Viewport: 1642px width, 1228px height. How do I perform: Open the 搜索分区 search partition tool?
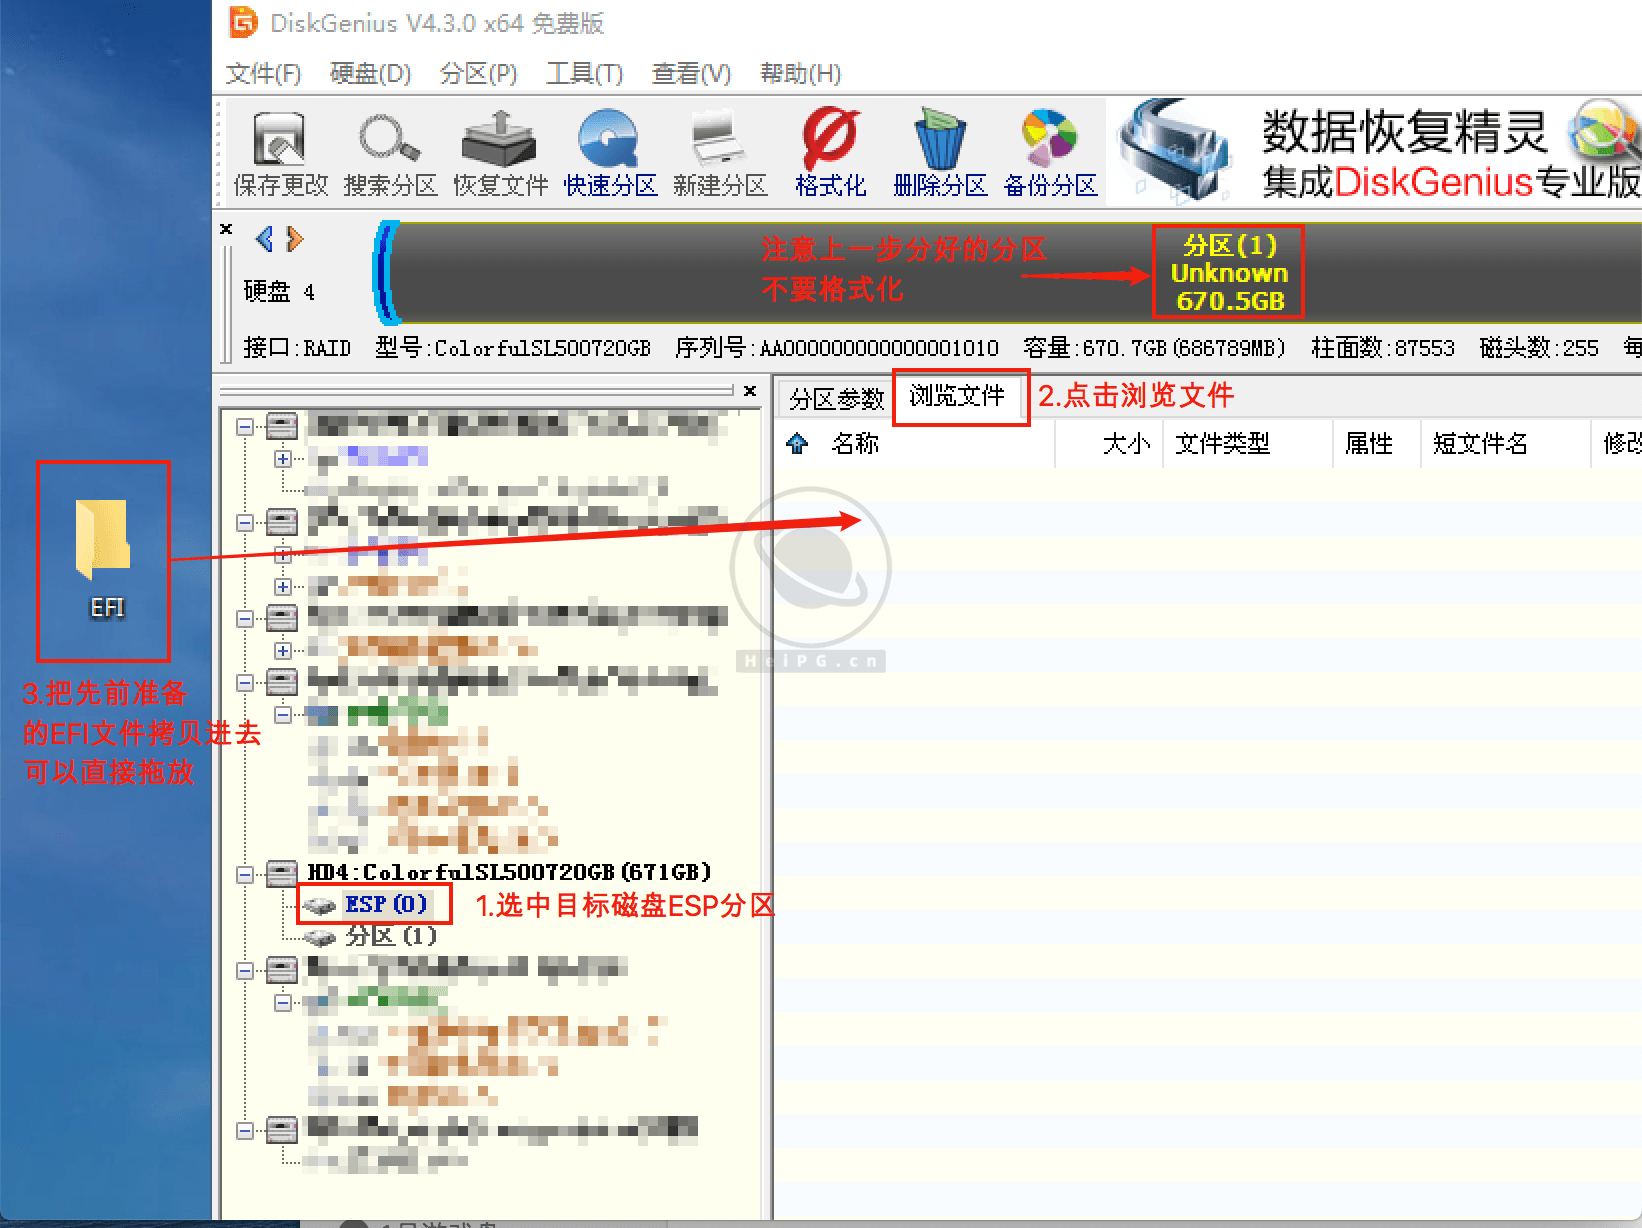click(x=390, y=154)
